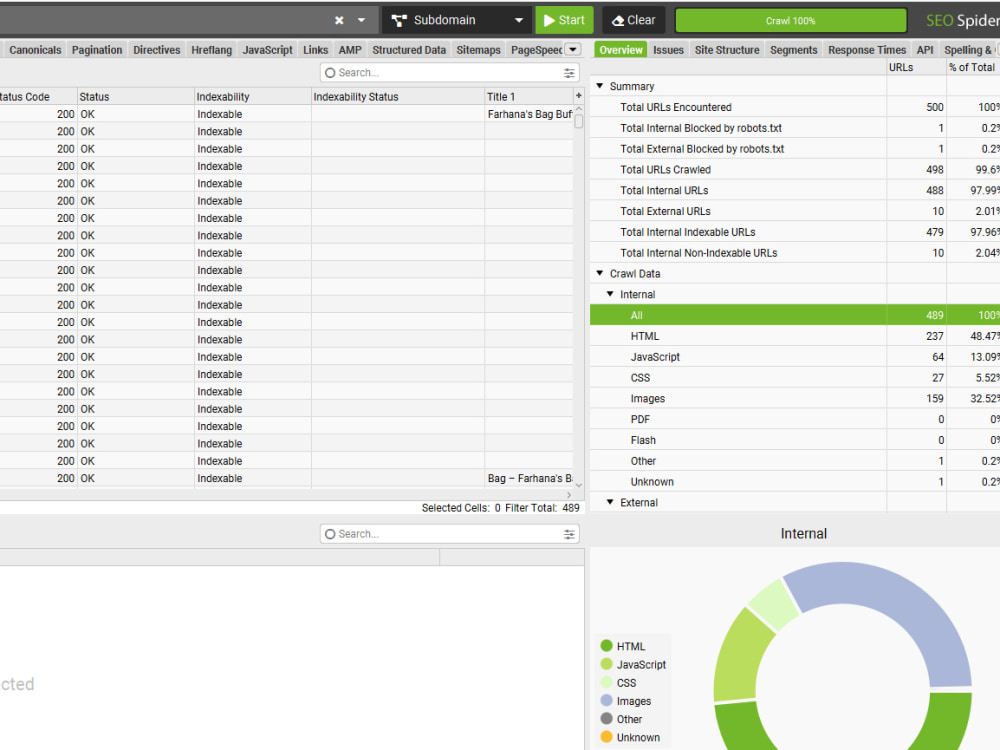The height and width of the screenshot is (750, 1000).
Task: Select the All row under Internal
Action: [795, 315]
